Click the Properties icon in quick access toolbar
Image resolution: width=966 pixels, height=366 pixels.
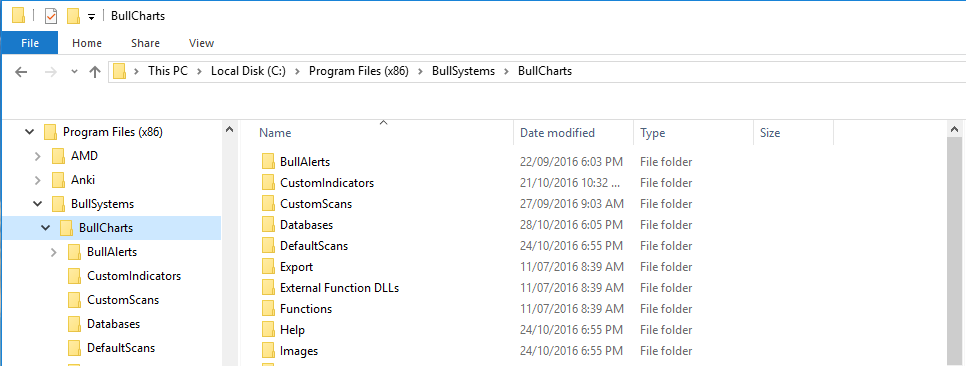click(51, 17)
